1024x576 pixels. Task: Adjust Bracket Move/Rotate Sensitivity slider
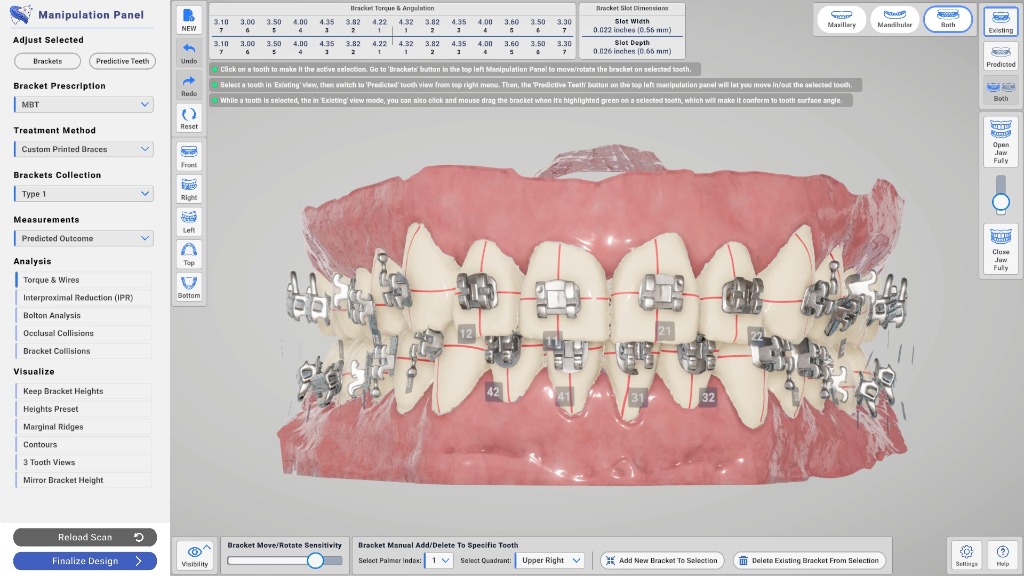pyautogui.click(x=315, y=561)
